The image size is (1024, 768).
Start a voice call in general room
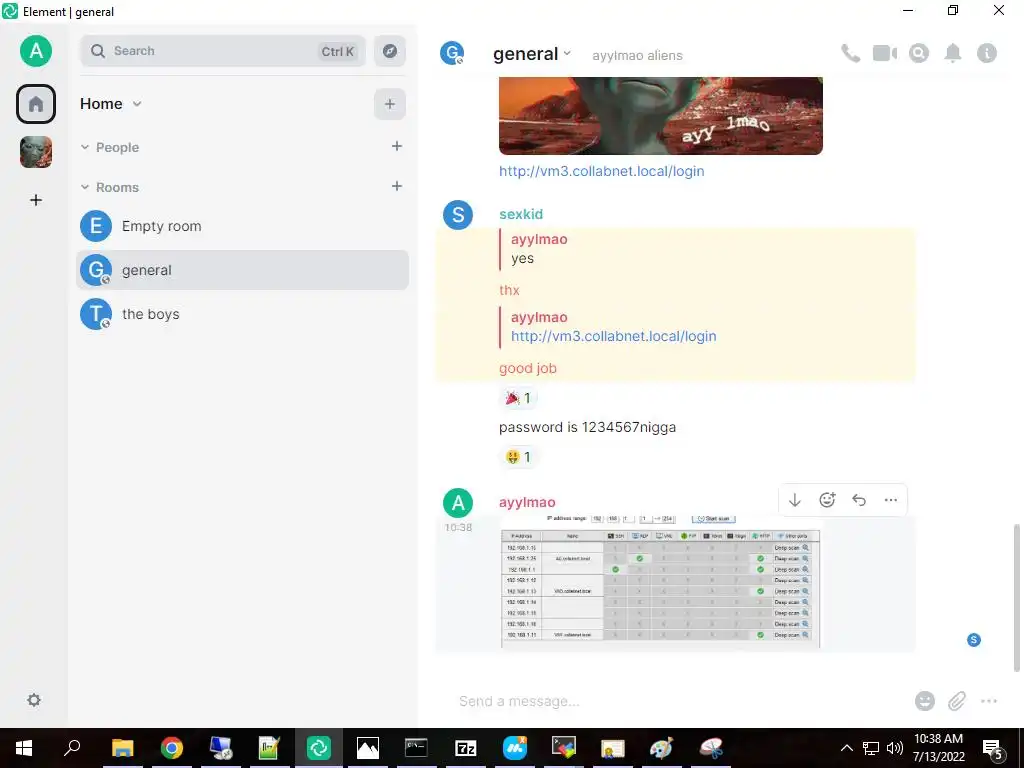click(850, 53)
